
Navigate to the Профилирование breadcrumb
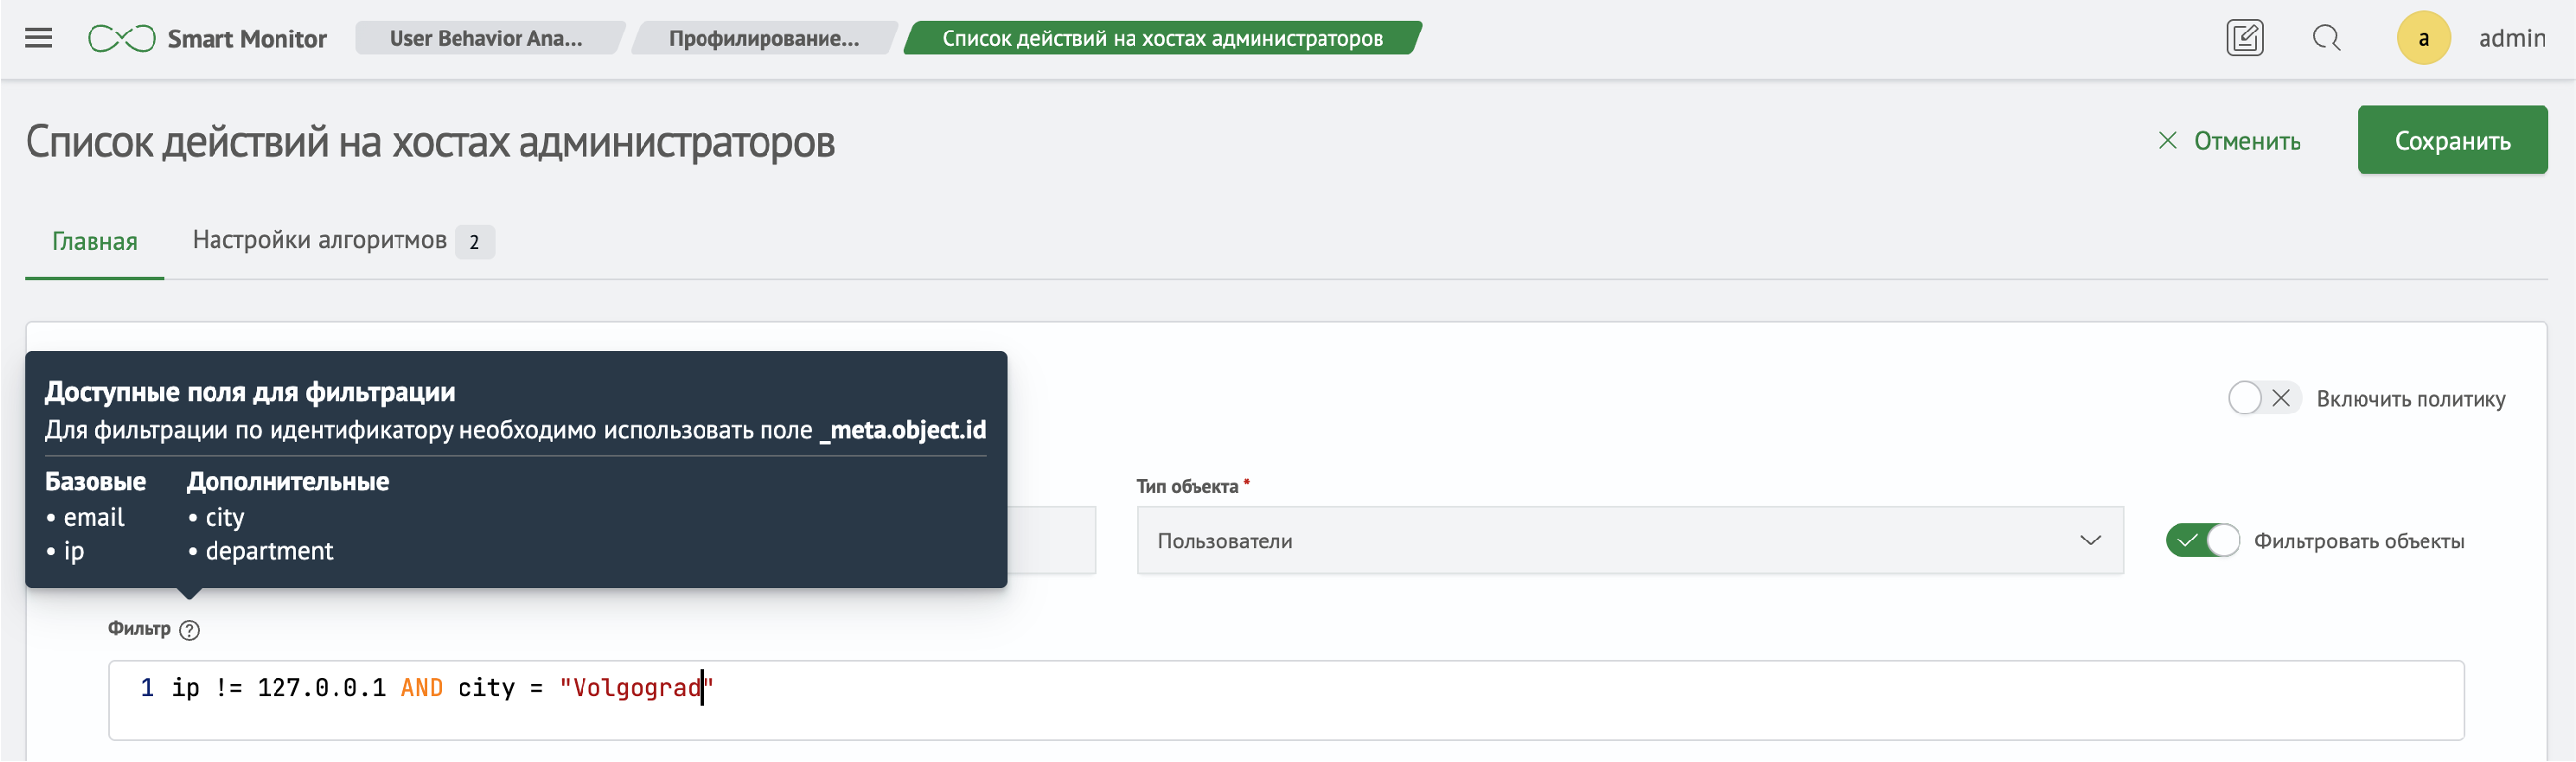point(763,38)
